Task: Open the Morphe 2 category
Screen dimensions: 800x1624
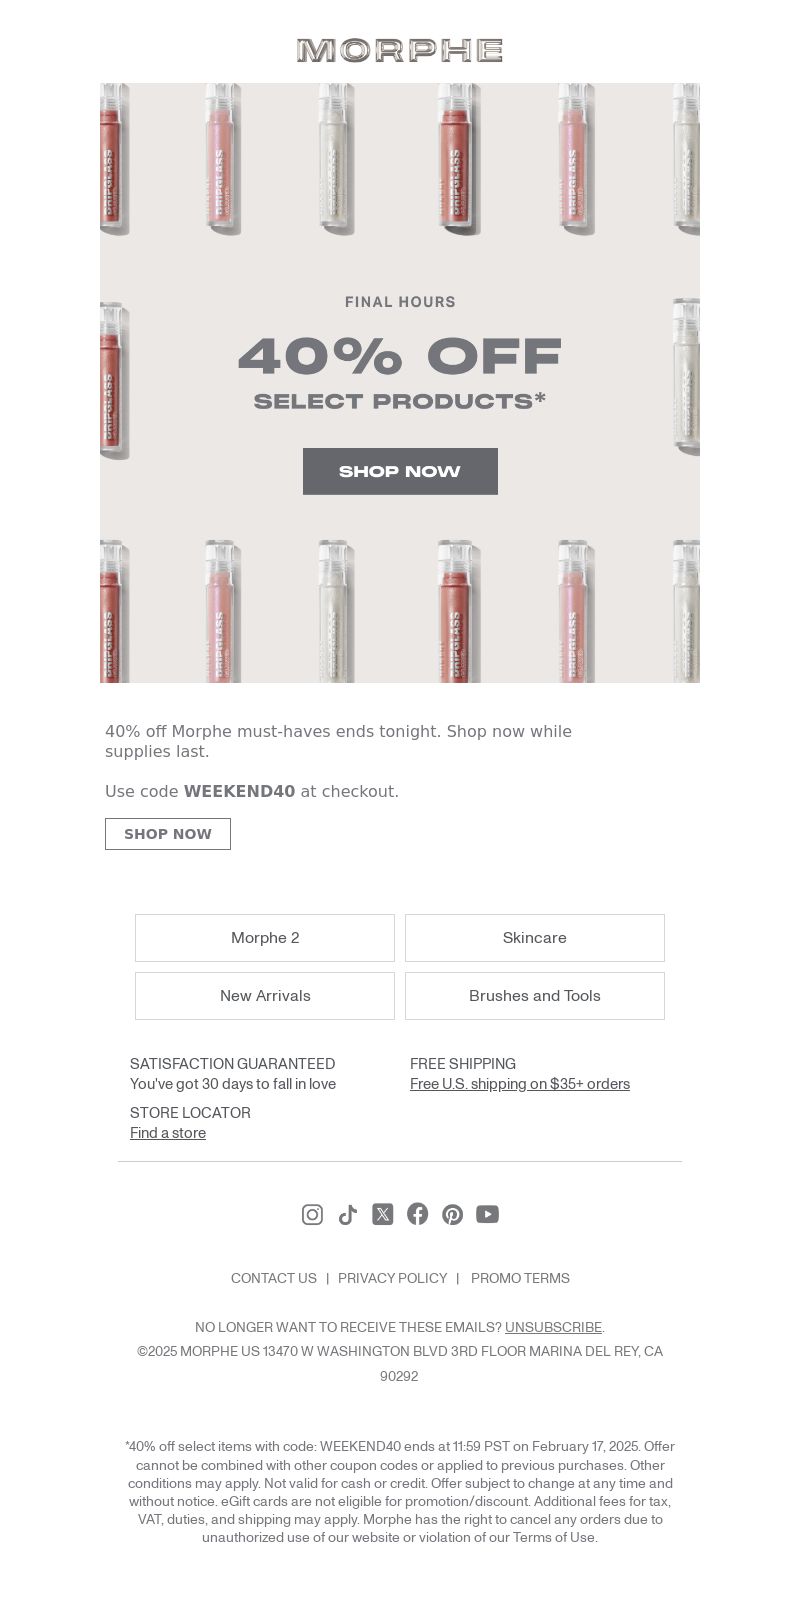Action: (x=265, y=938)
